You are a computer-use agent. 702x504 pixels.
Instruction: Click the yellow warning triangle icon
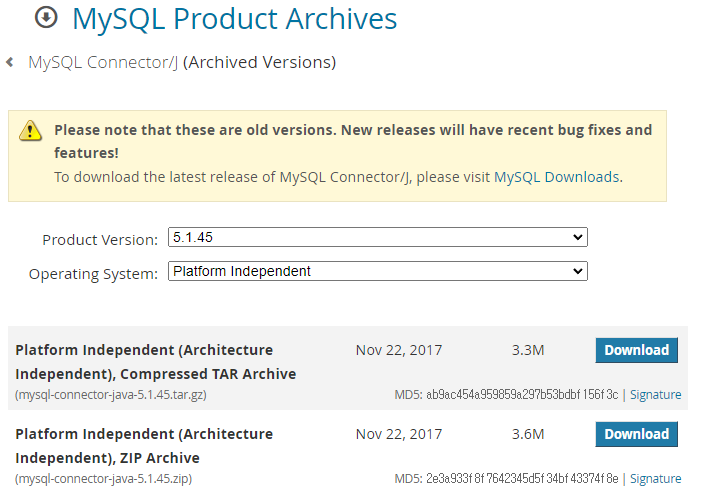click(30, 131)
